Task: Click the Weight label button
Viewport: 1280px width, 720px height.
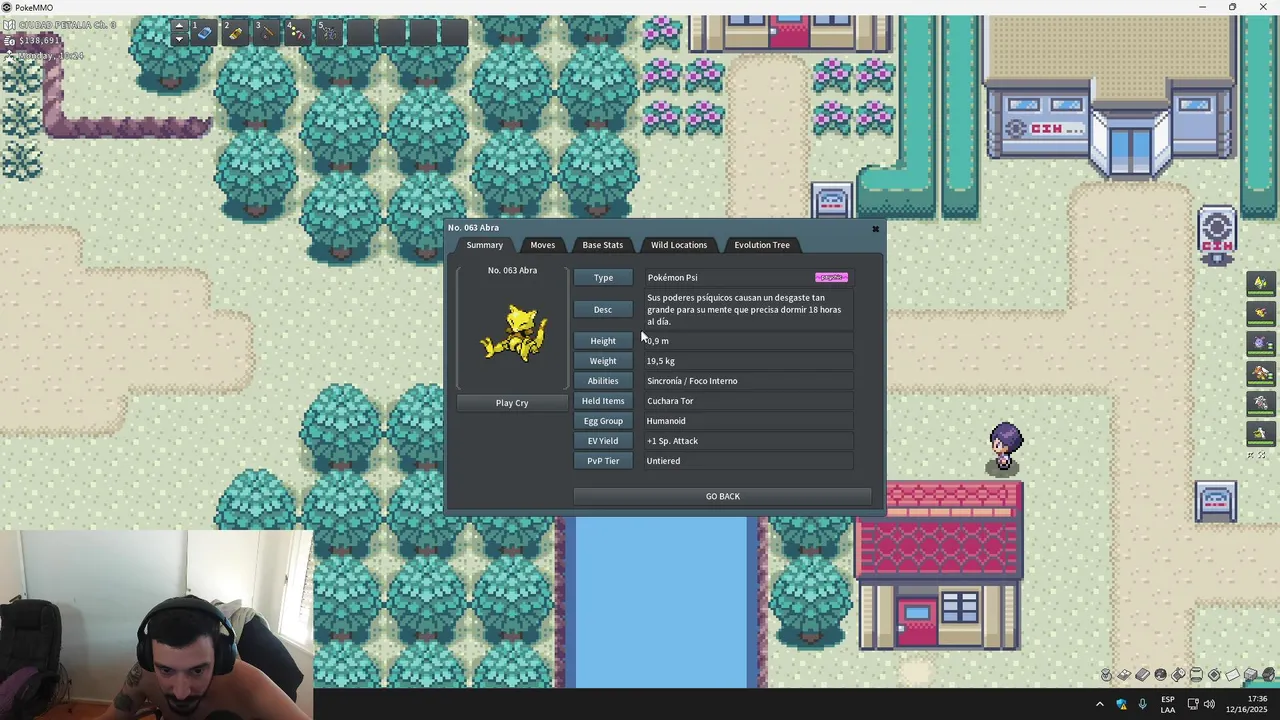Action: coord(603,361)
